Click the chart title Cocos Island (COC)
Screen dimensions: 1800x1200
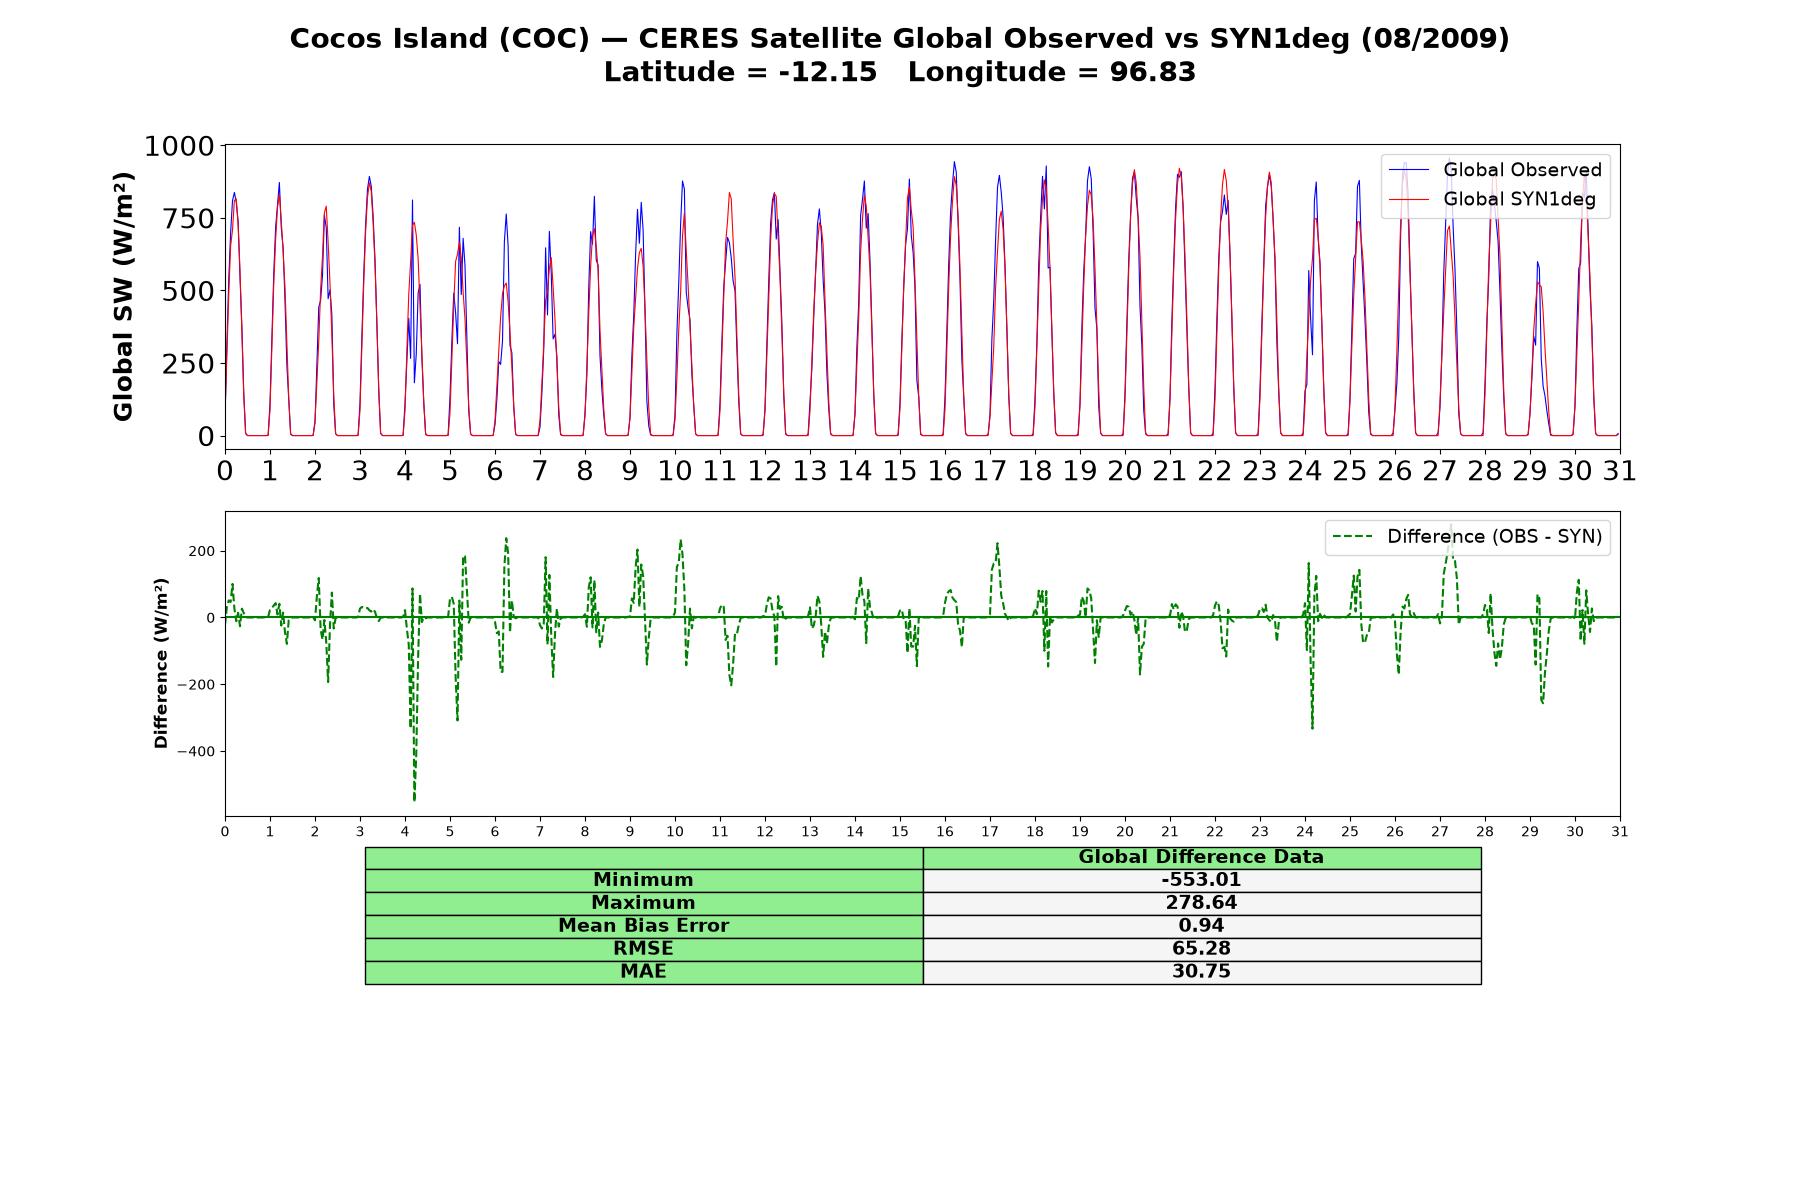[x=440, y=39]
